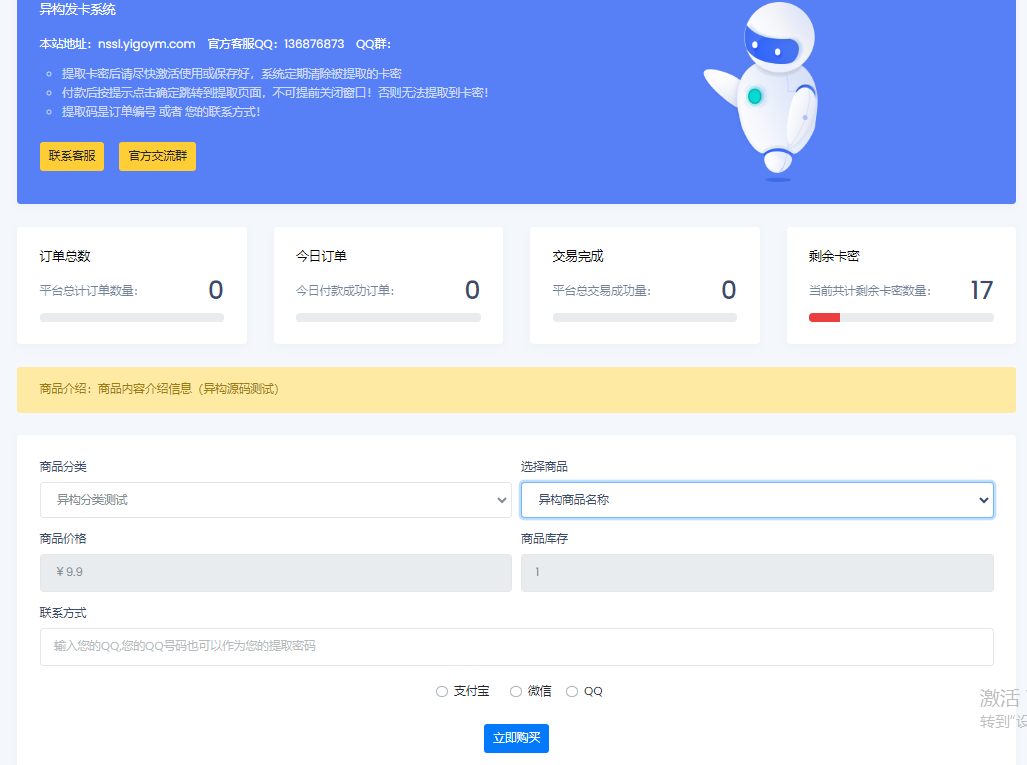Open the 选择商品 product dropdown
Viewport: 1027px width, 765px height.
click(x=756, y=500)
